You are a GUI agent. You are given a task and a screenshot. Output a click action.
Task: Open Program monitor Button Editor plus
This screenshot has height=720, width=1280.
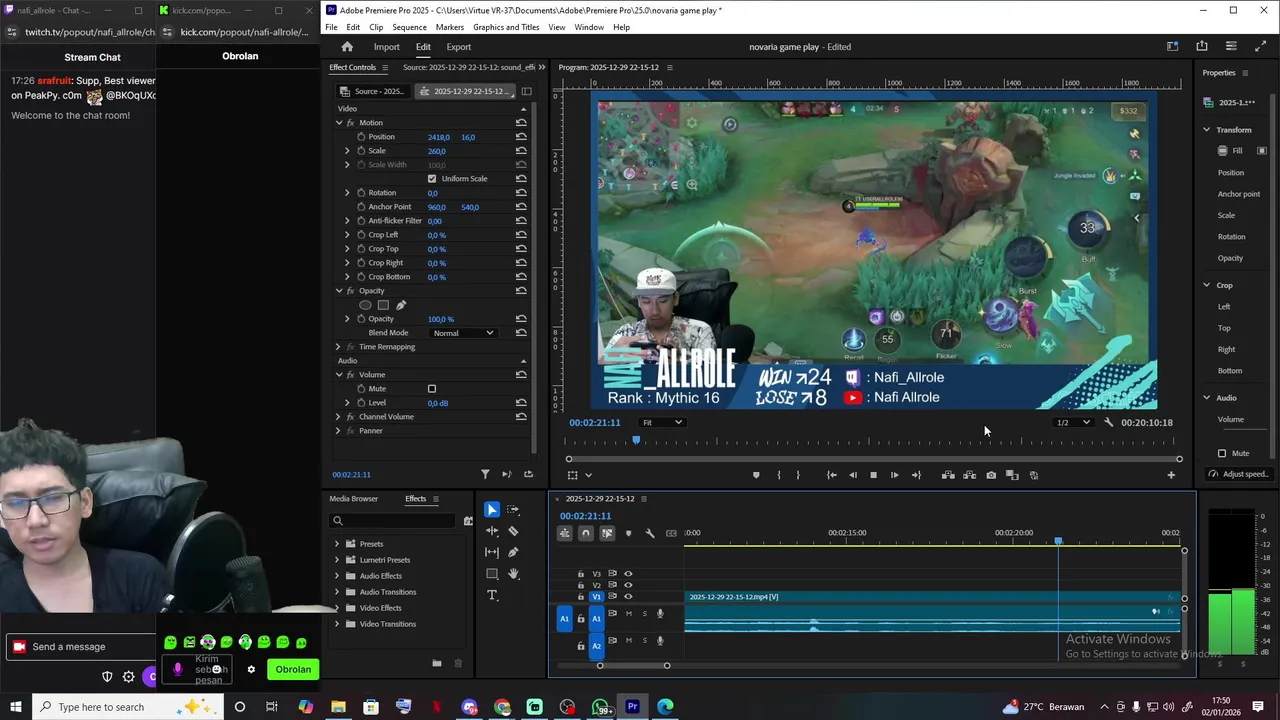[x=1171, y=475]
